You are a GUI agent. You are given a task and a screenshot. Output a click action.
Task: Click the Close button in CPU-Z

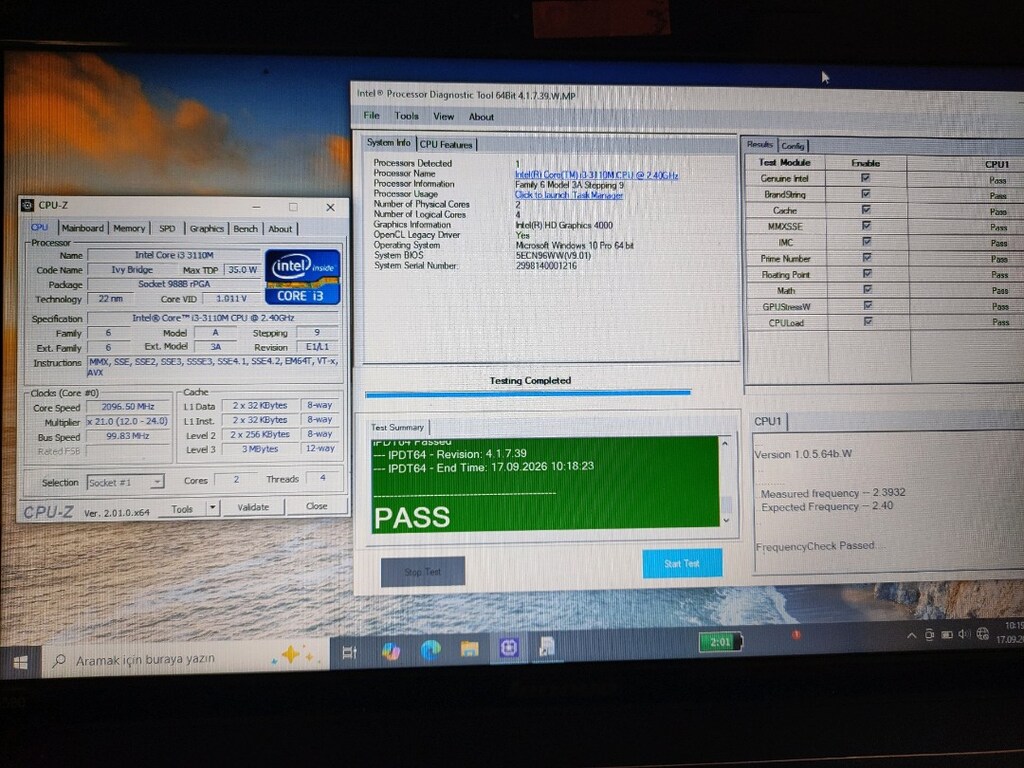click(x=317, y=506)
